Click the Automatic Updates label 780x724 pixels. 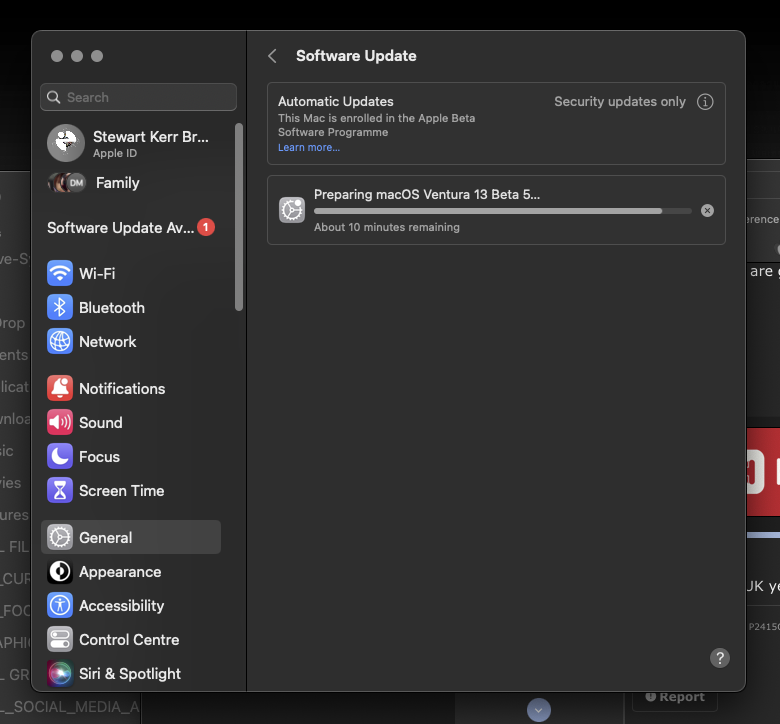point(336,102)
